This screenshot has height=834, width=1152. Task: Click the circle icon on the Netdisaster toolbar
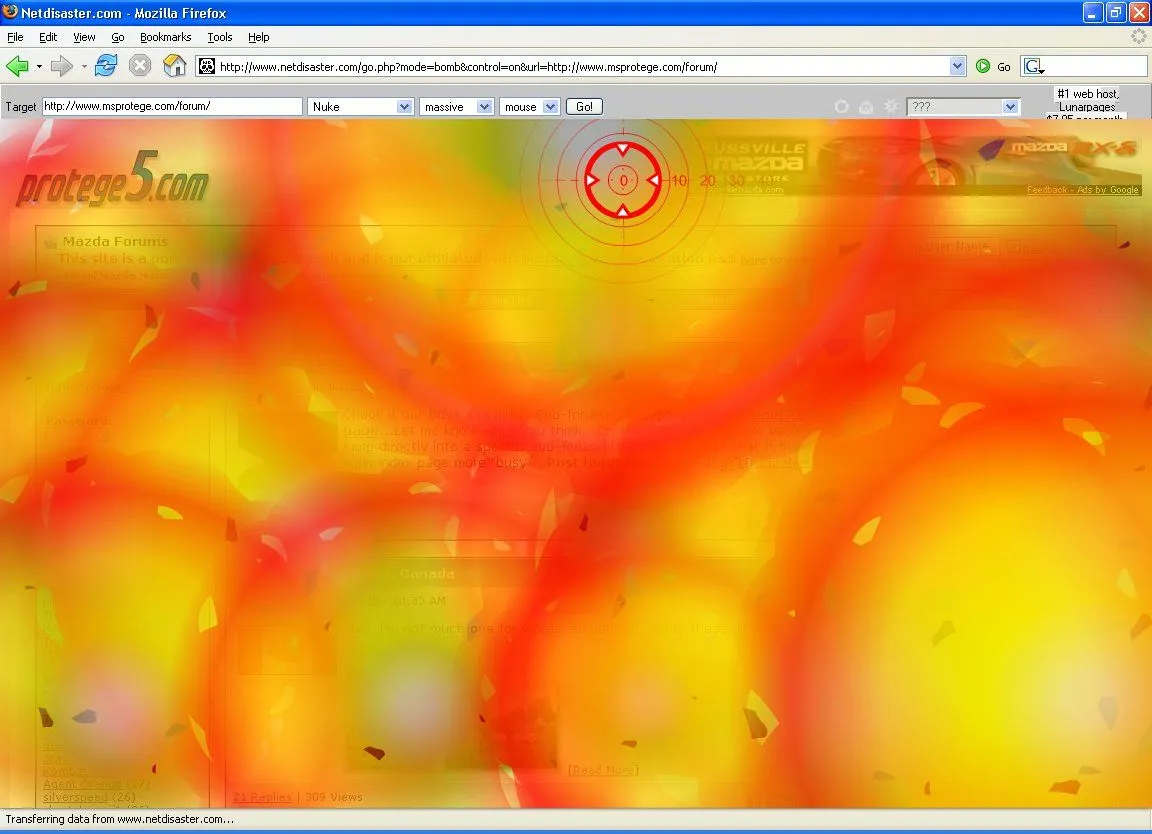point(841,106)
